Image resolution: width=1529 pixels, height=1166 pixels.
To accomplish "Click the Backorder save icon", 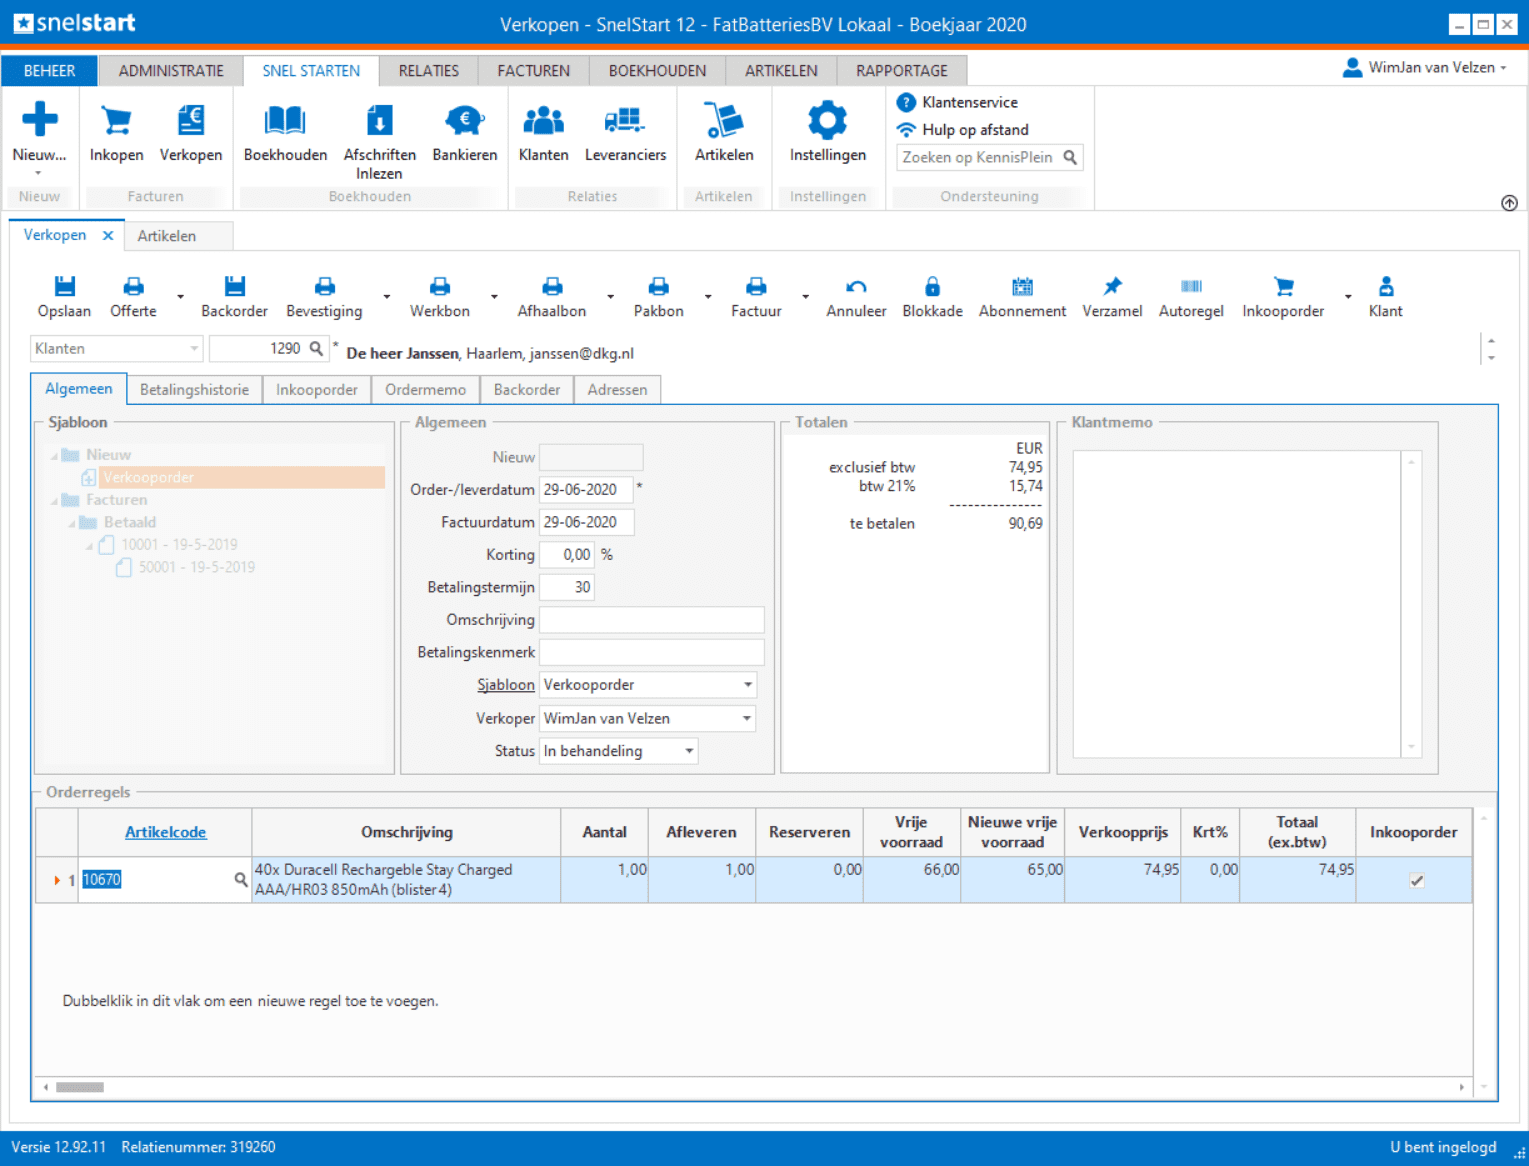I will pos(234,287).
